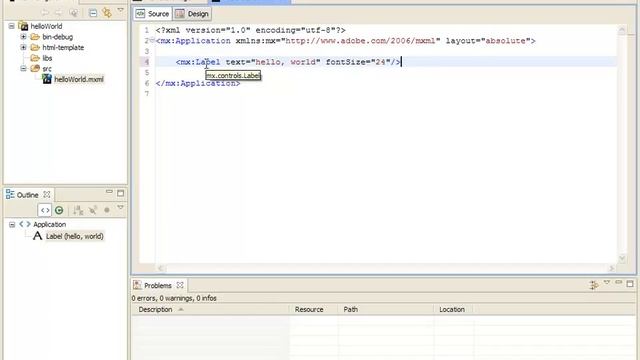Collapse the helloWorld project node
640x360 pixels.
click(11, 26)
